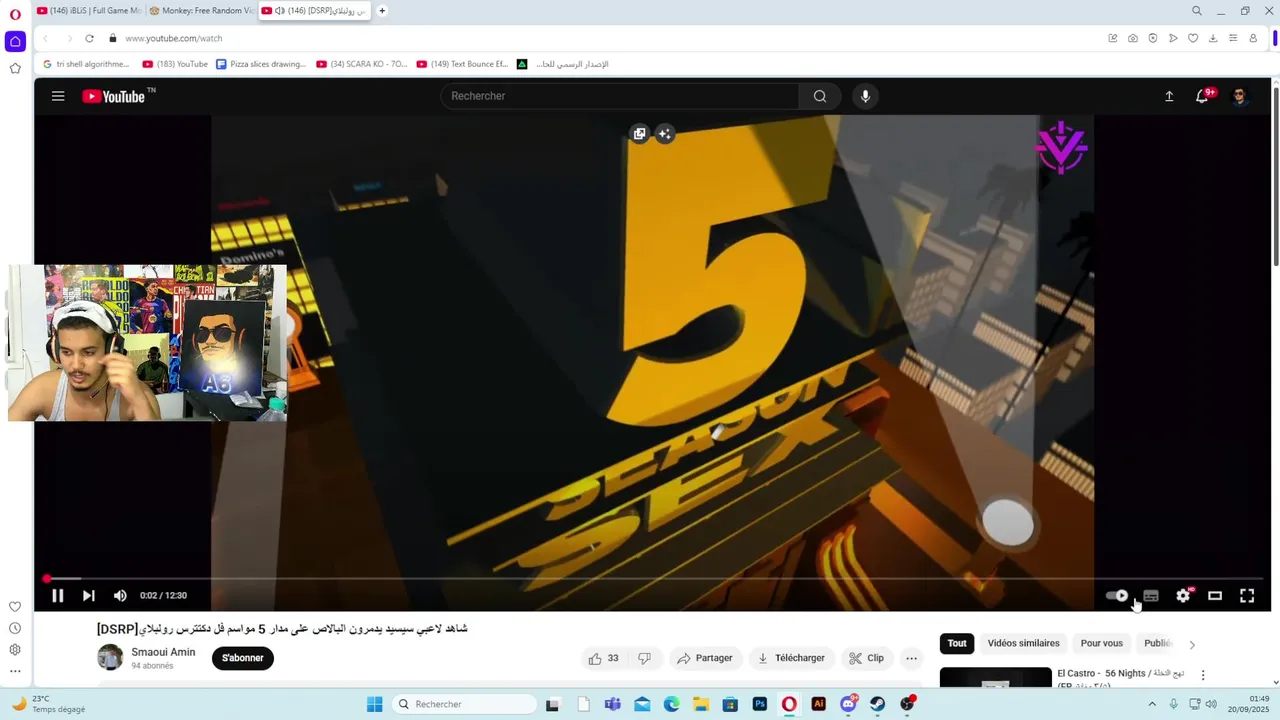Screen dimensions: 1280x720
Task: Open the taskbar clock showing 01:49
Action: (1259, 704)
